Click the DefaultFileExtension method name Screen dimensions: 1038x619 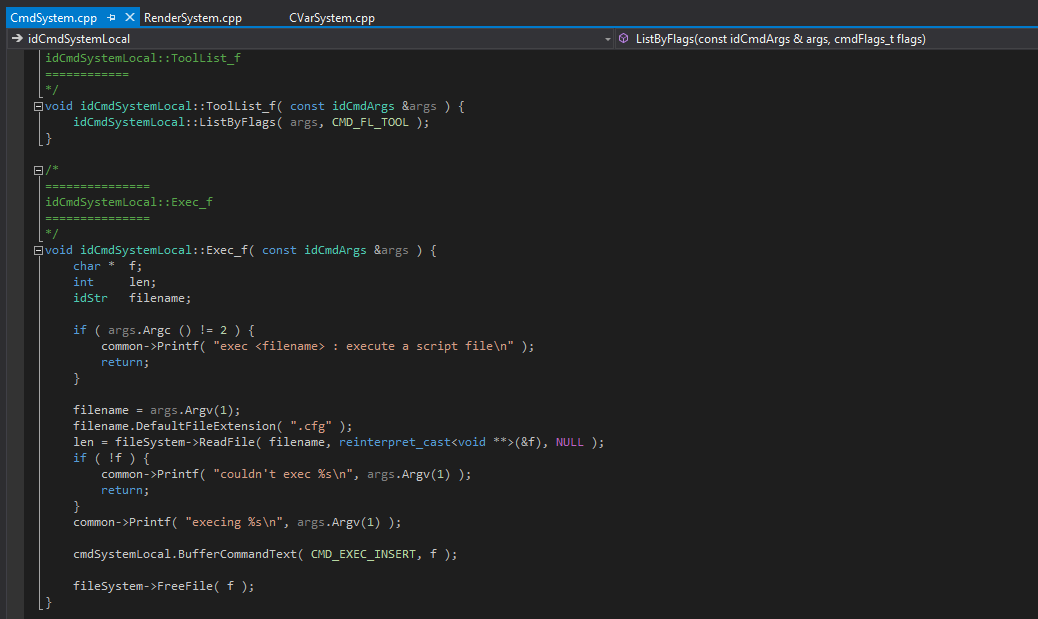(x=206, y=426)
